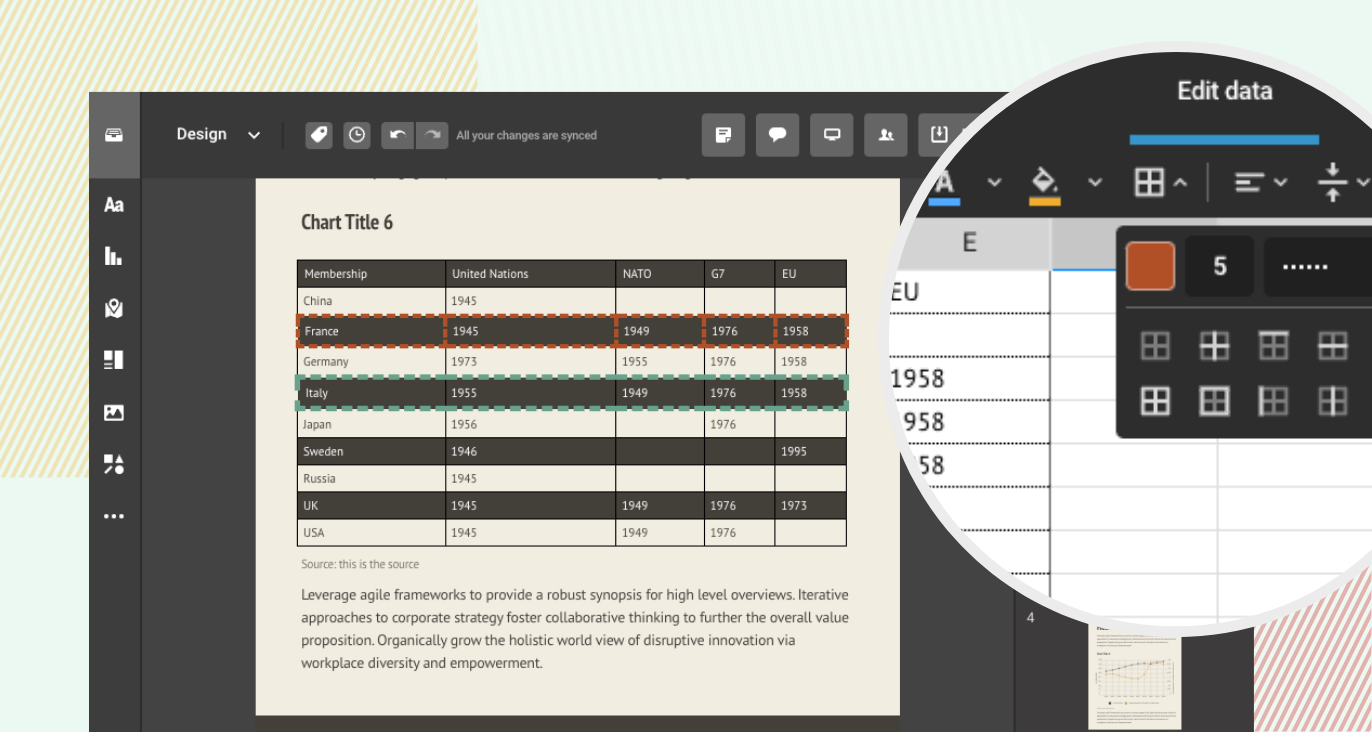Open the shapes tool in the sidebar
The width and height of the screenshot is (1372, 732).
tap(113, 464)
